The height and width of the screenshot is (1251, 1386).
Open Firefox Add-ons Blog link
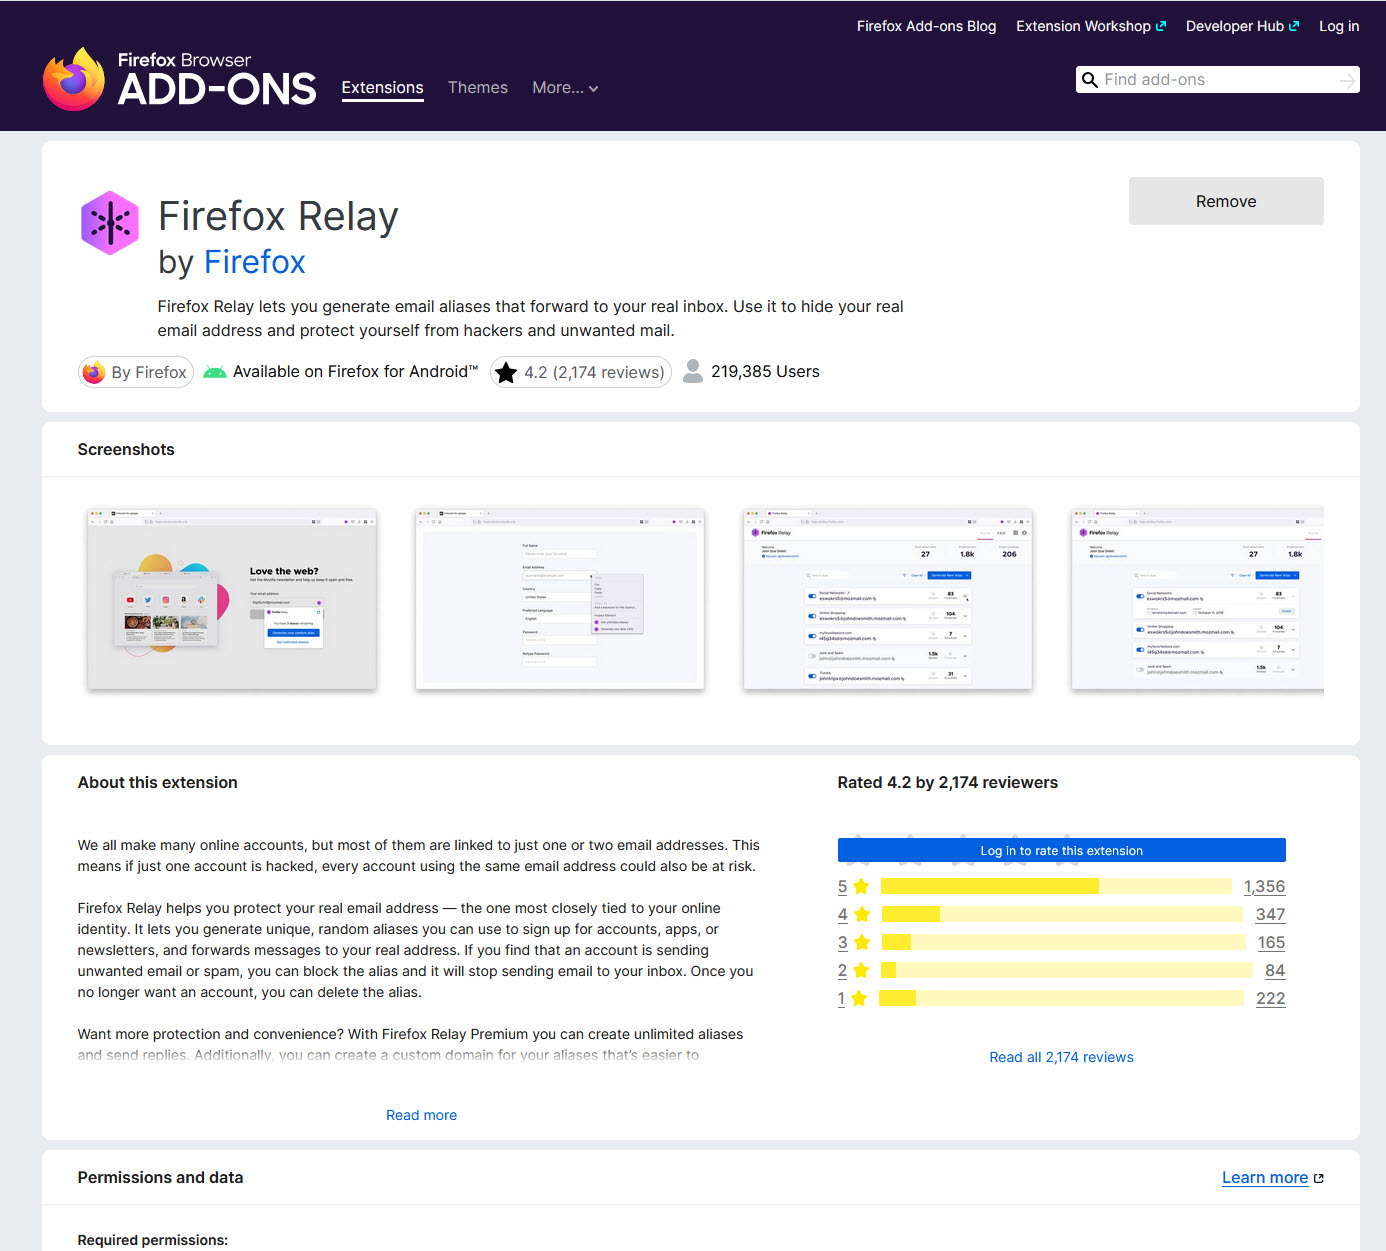click(x=926, y=26)
